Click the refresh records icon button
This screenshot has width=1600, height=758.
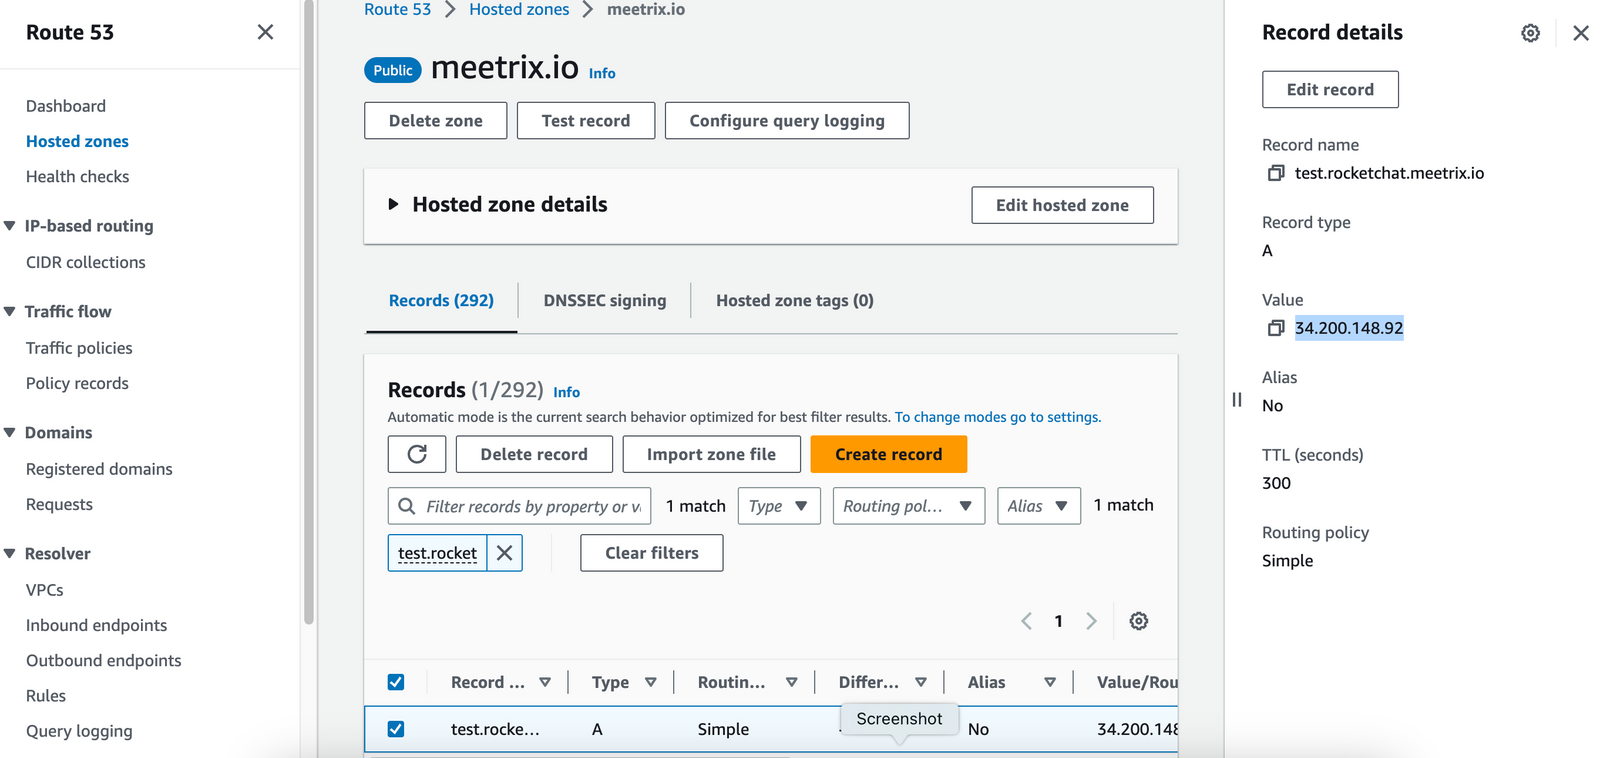coord(417,454)
